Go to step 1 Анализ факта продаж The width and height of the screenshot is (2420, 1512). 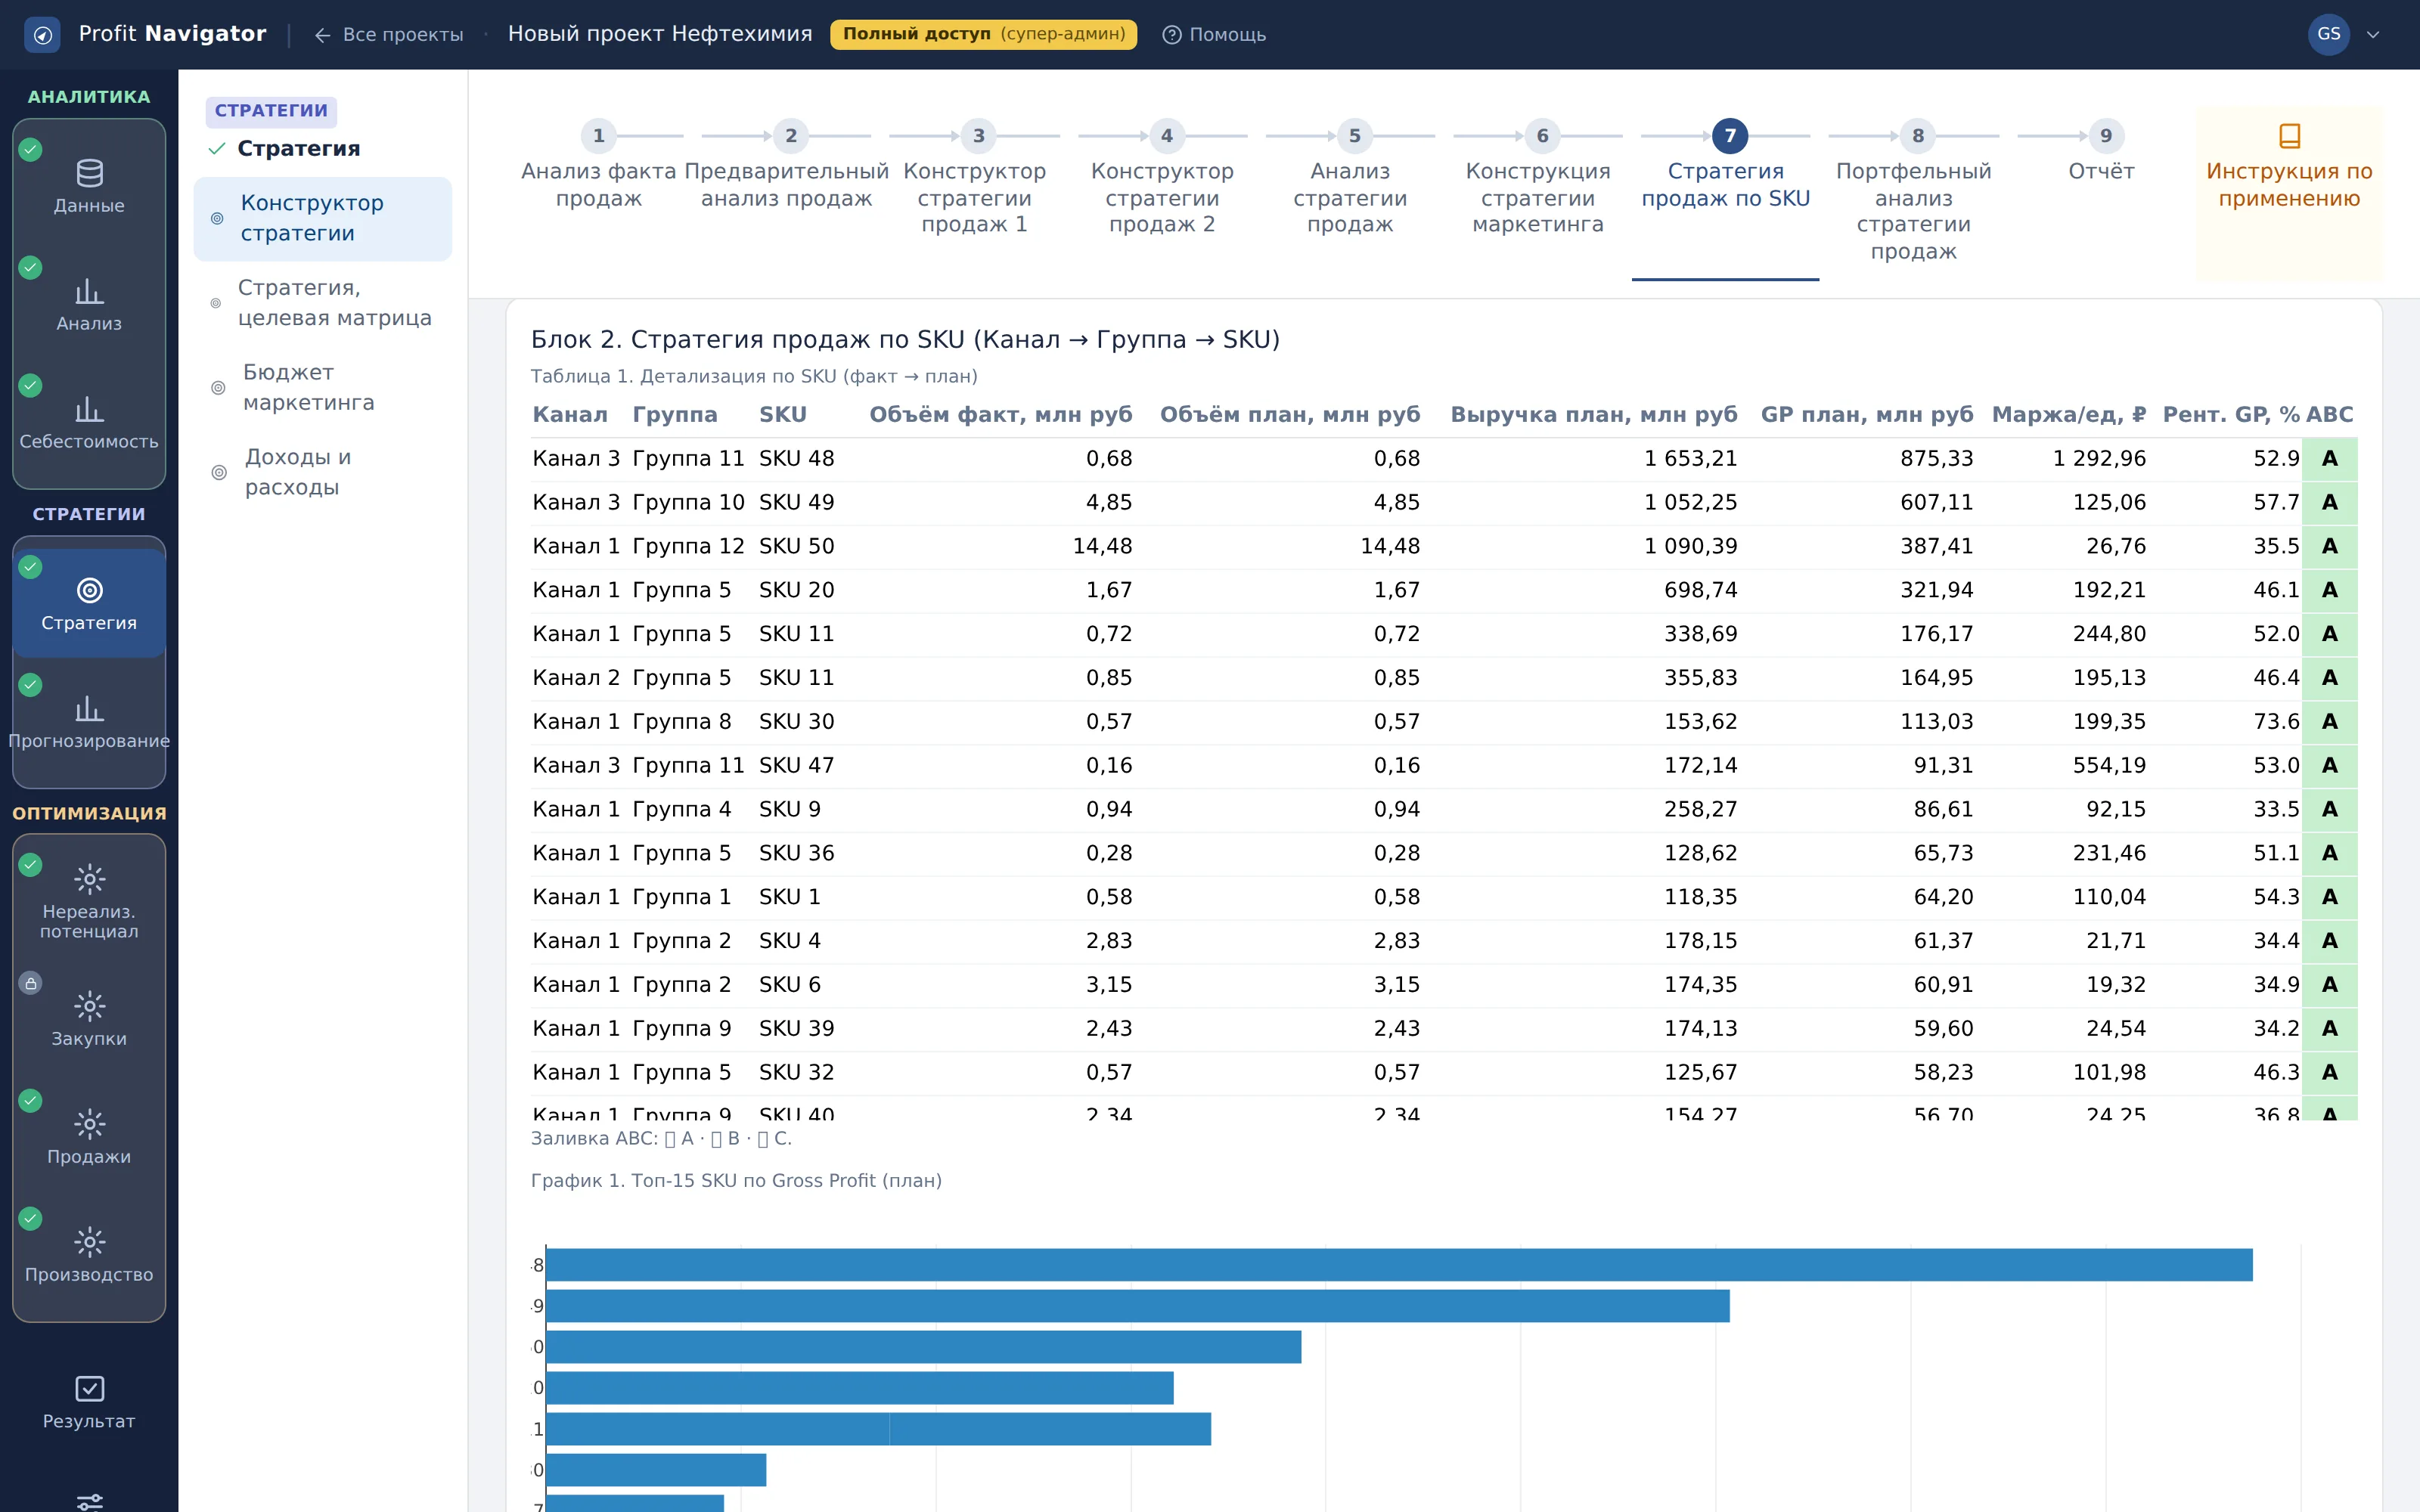tap(598, 165)
